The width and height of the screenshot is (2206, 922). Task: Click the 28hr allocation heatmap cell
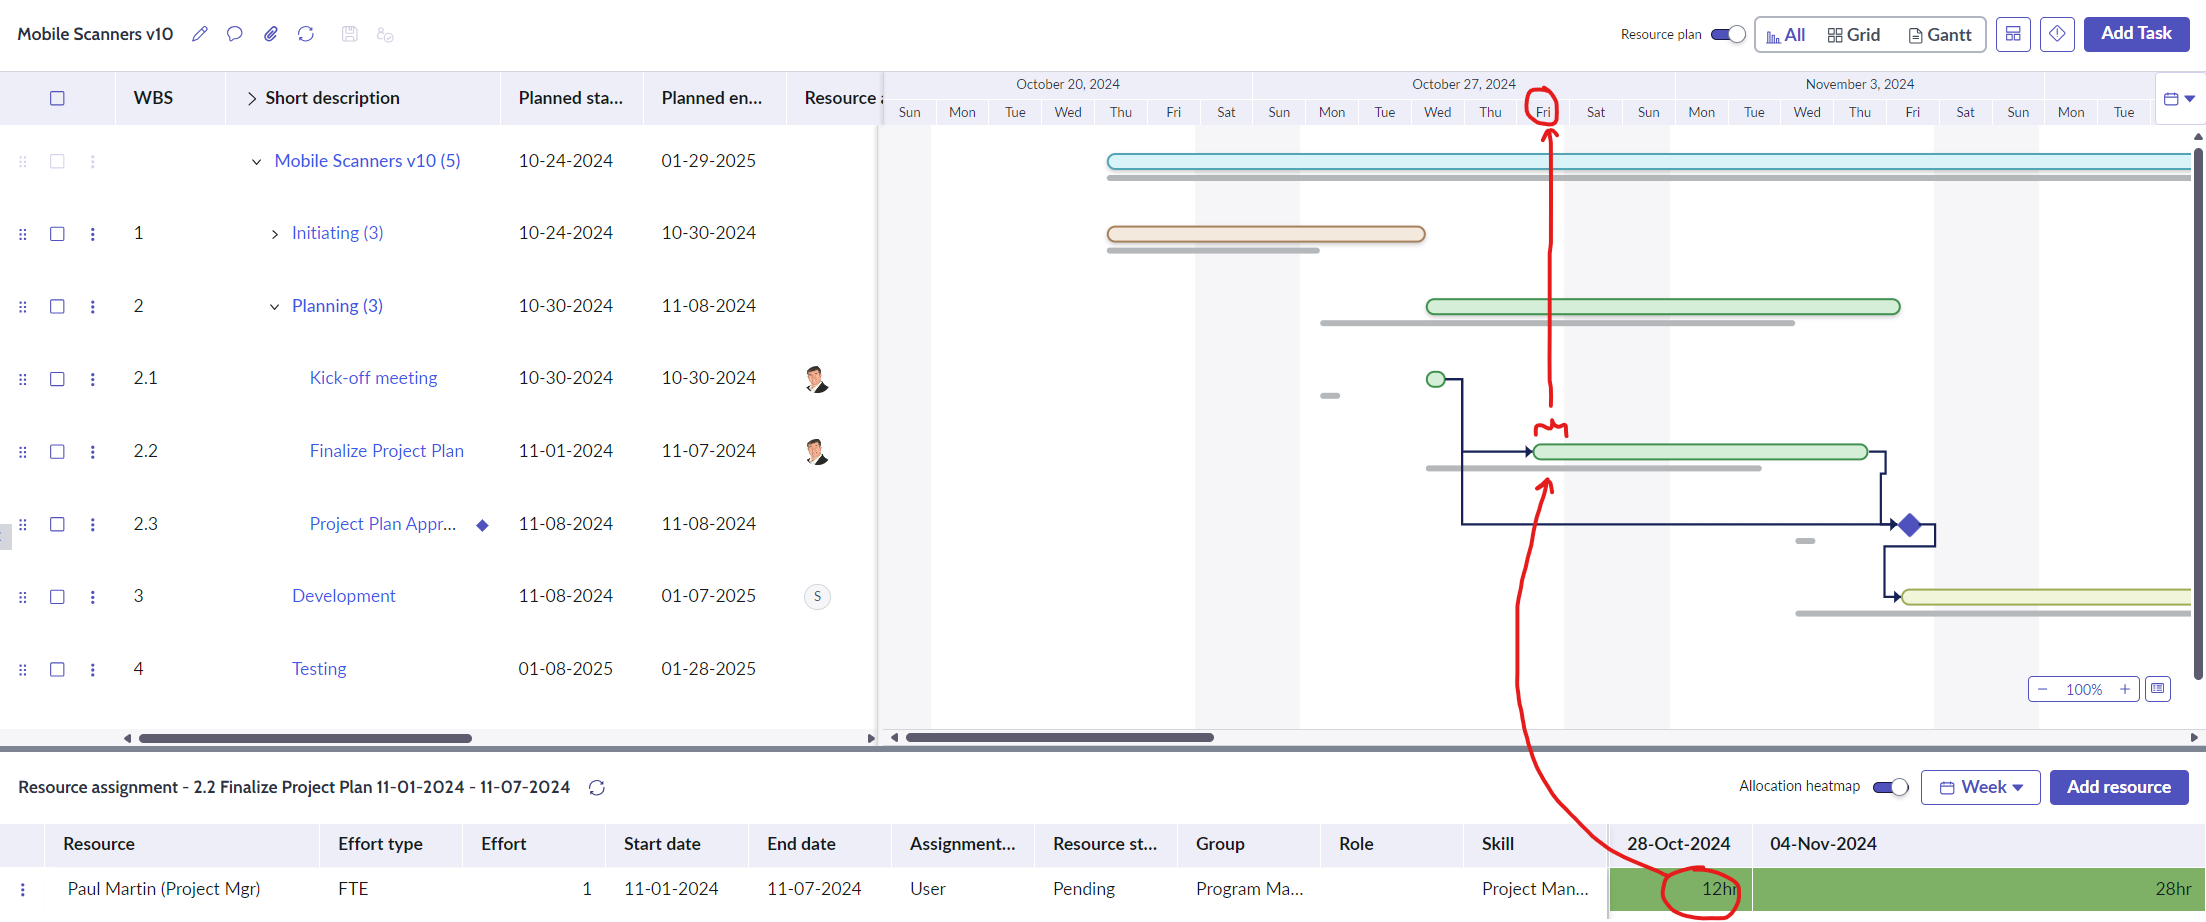click(x=1978, y=889)
